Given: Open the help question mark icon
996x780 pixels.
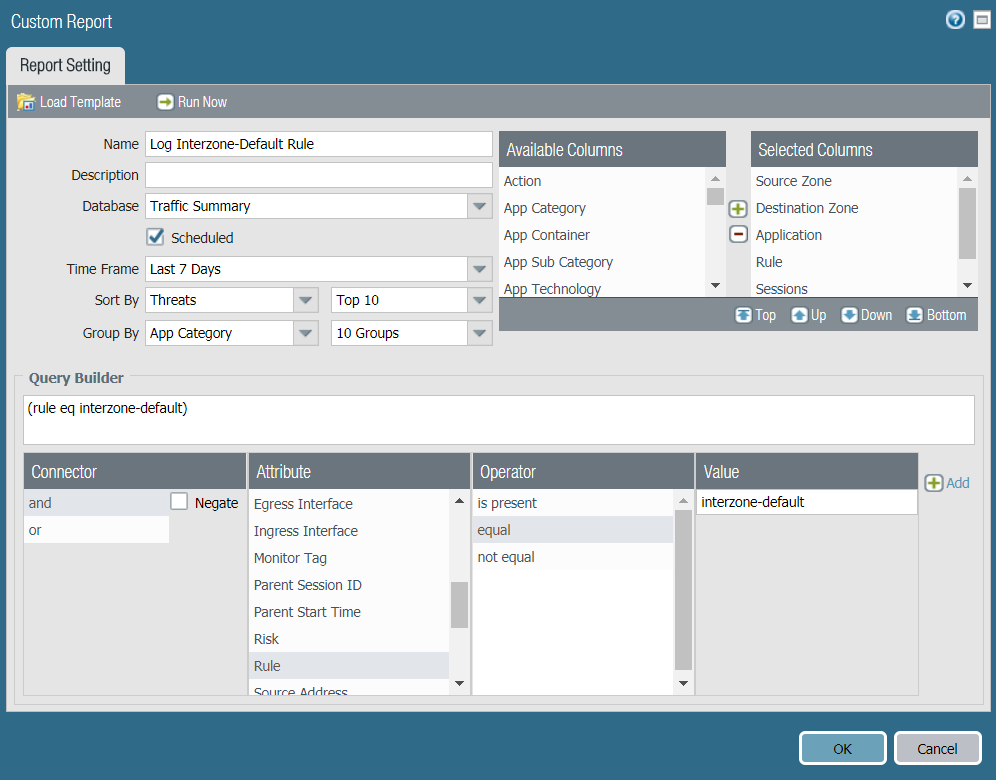Looking at the screenshot, I should 955,20.
